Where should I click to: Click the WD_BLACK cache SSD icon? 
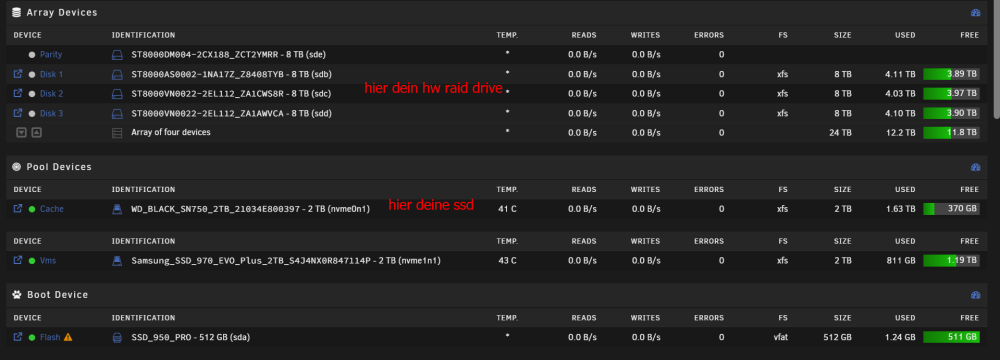(x=117, y=209)
